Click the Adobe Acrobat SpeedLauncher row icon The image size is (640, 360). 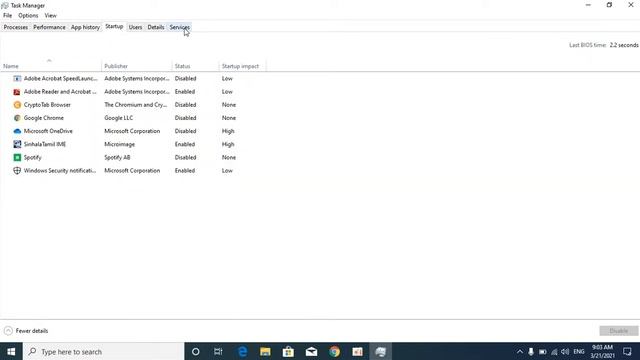[x=17, y=78]
